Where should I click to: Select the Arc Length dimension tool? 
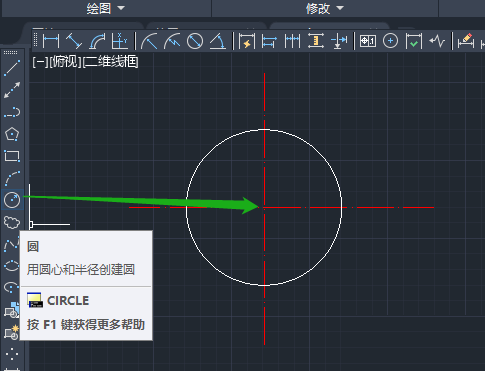97,41
